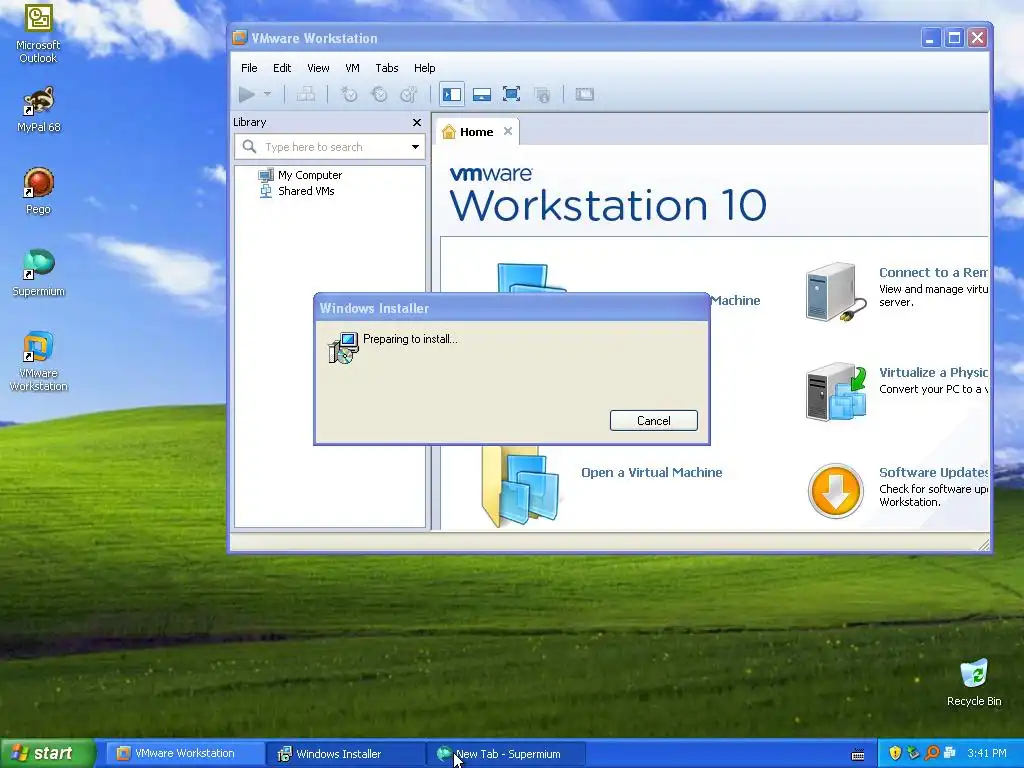Close the Home tab with its X
Image resolution: width=1024 pixels, height=768 pixels.
[507, 131]
